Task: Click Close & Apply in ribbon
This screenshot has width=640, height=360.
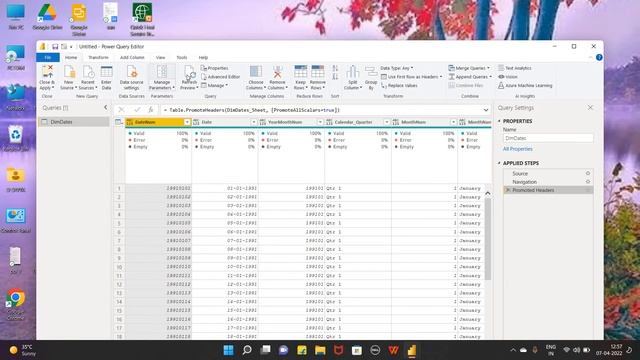Action: click(47, 77)
